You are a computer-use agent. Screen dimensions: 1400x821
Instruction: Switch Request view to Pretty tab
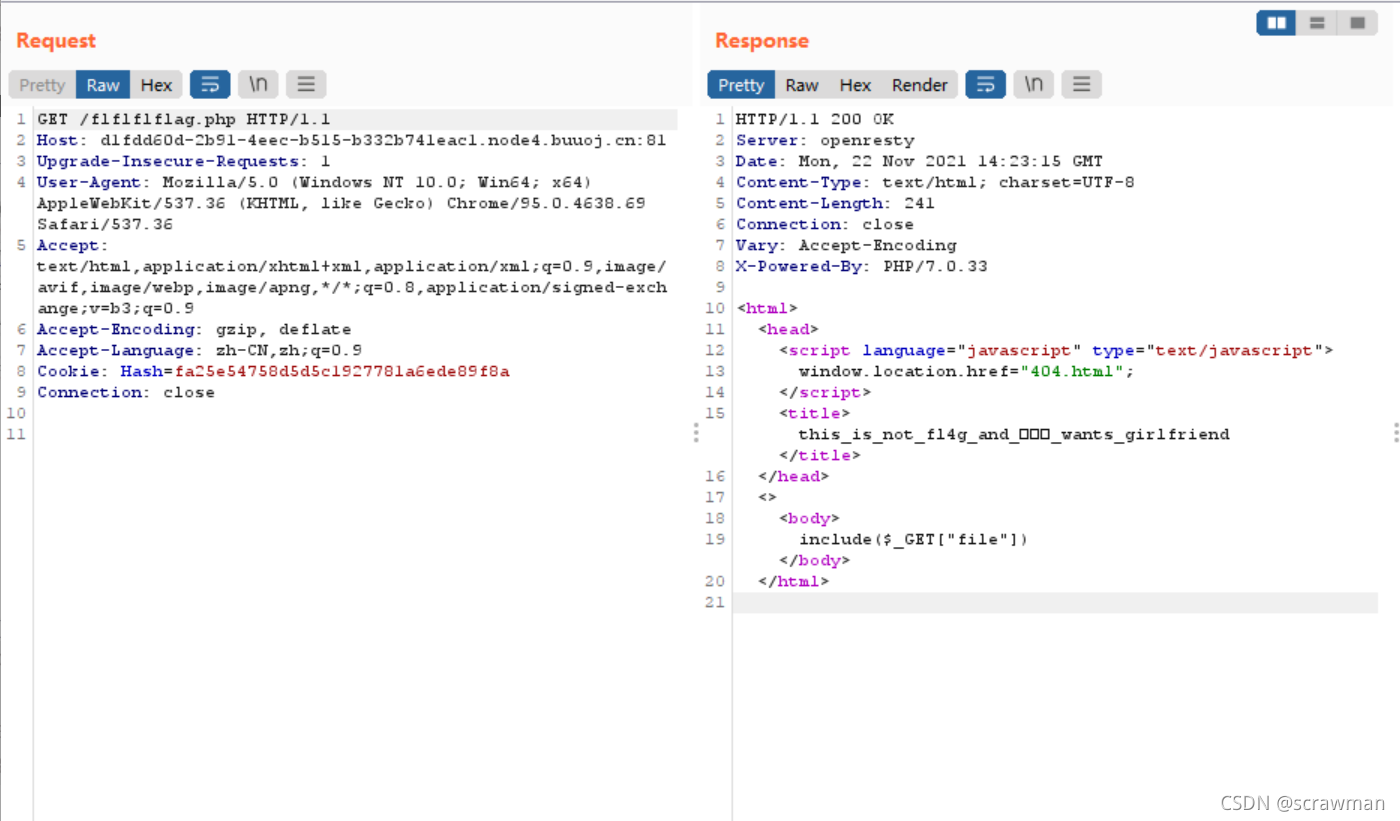point(42,85)
